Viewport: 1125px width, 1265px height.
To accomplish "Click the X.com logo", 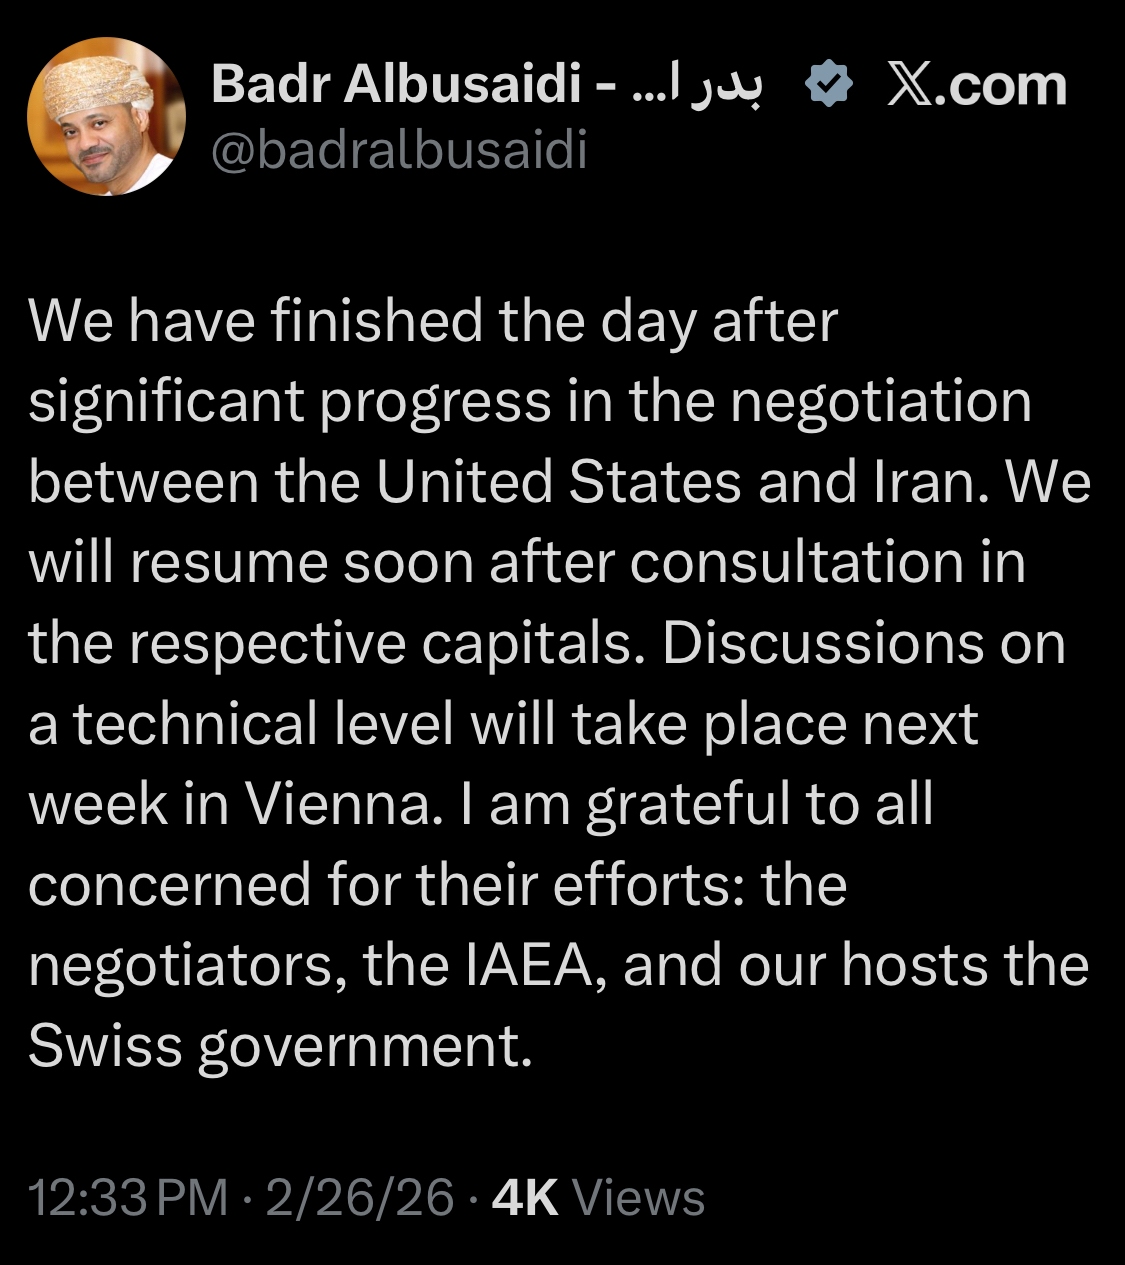I will 977,85.
